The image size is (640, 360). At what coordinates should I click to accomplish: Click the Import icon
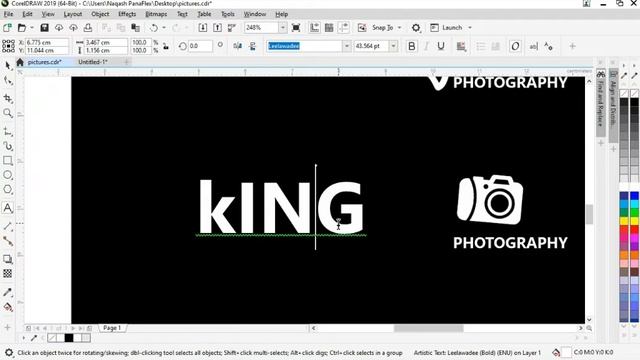[203, 28]
